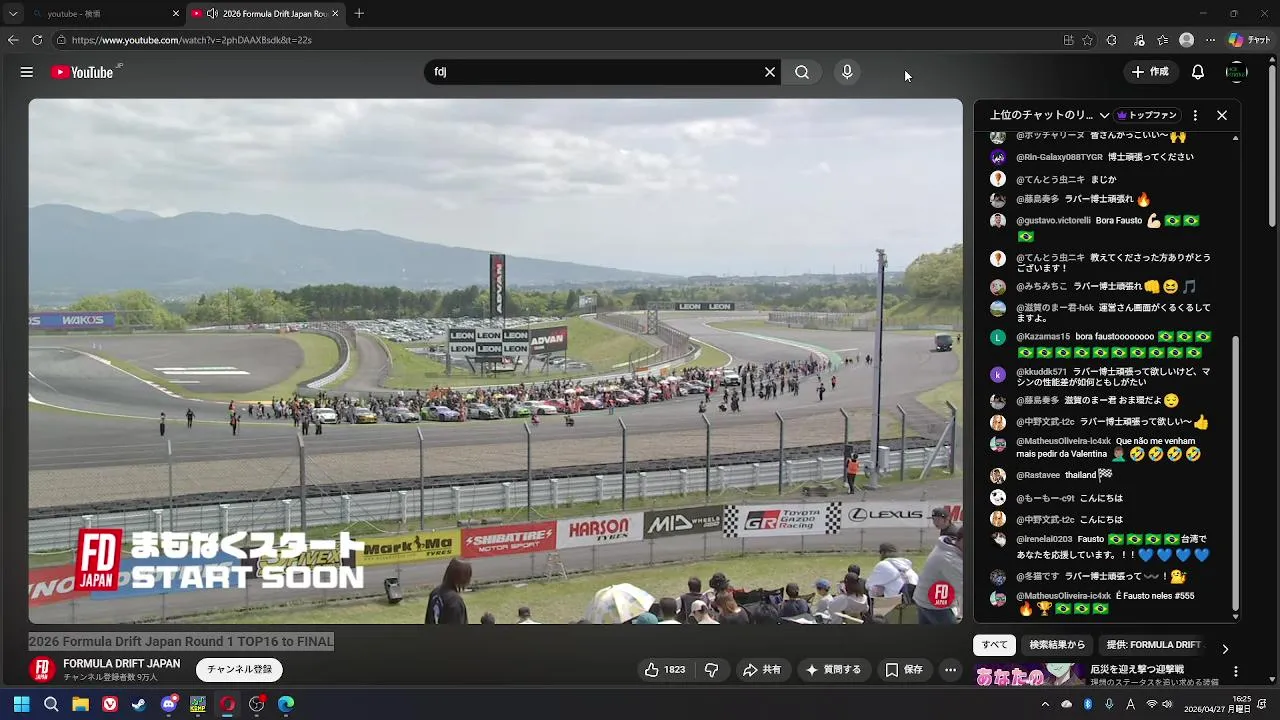Open browser settings three-dot menu
Viewport: 1280px width, 720px height.
[x=1211, y=40]
